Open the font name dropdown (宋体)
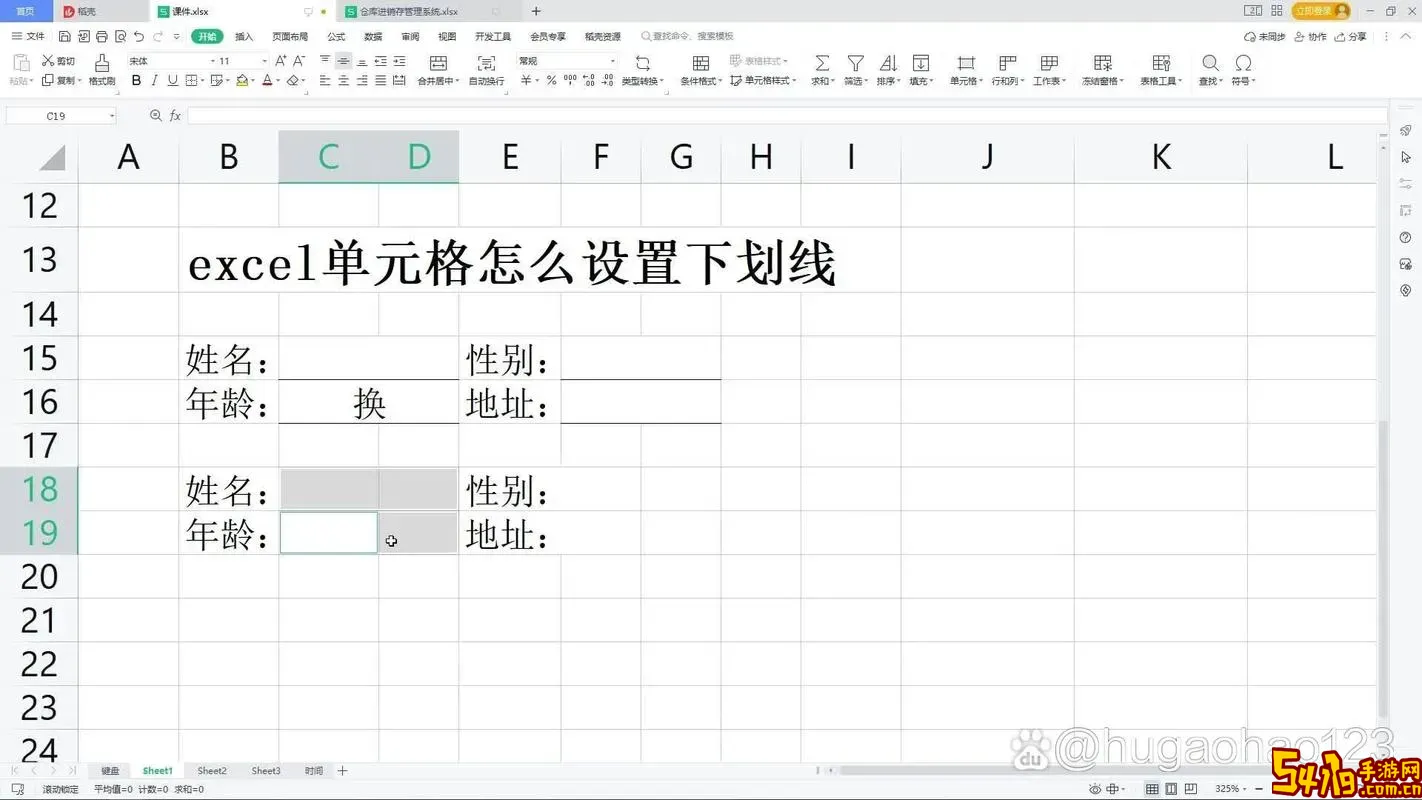The width and height of the screenshot is (1422, 800). point(212,61)
